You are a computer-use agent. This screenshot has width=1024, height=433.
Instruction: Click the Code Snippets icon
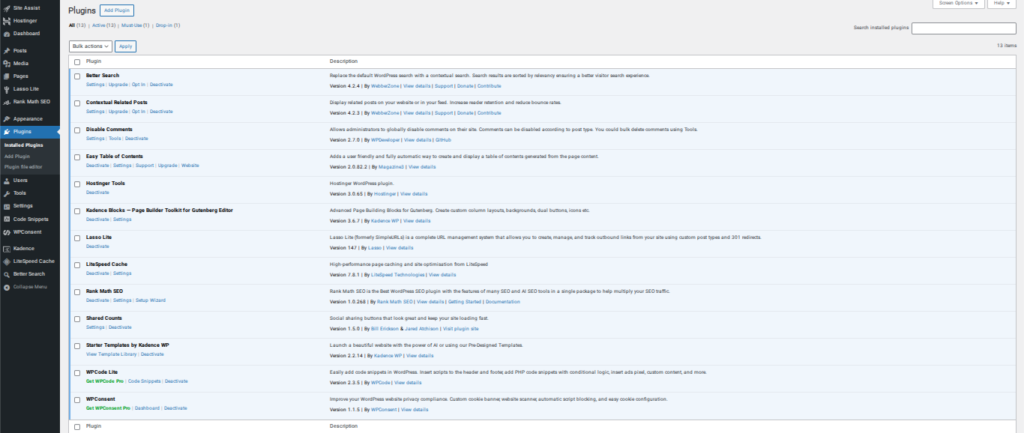pos(7,219)
